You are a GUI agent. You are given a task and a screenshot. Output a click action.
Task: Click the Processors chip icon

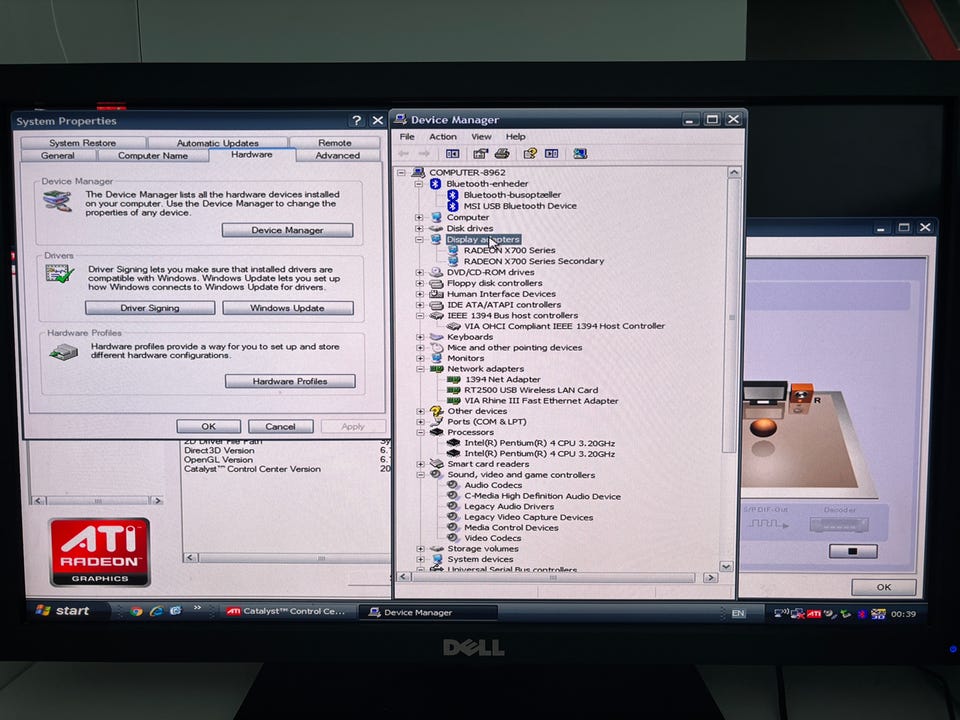436,432
